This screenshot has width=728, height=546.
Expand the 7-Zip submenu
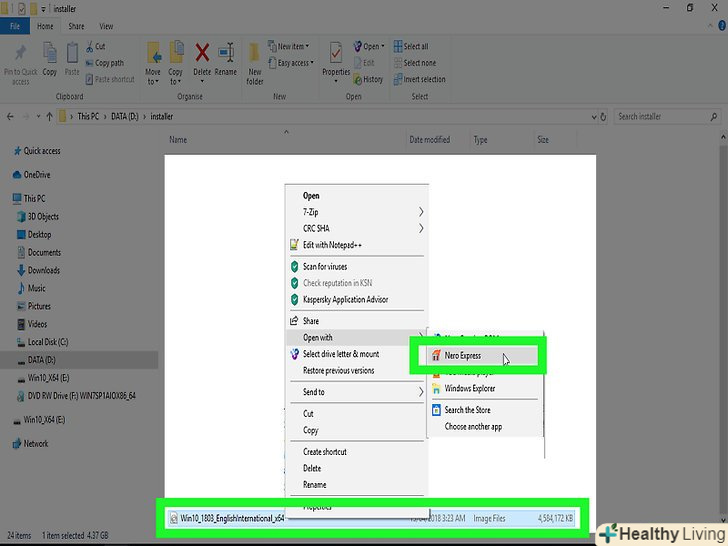pos(356,212)
